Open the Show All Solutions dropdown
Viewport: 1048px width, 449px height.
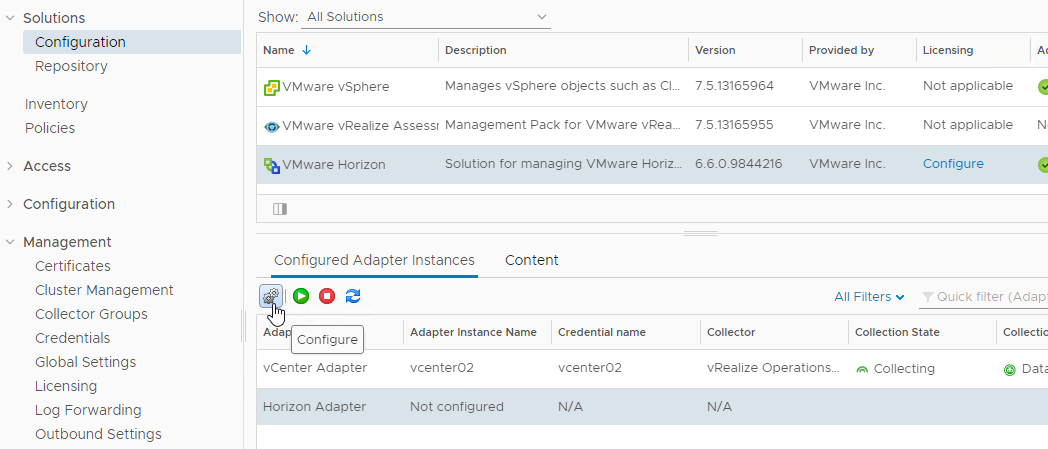(426, 17)
